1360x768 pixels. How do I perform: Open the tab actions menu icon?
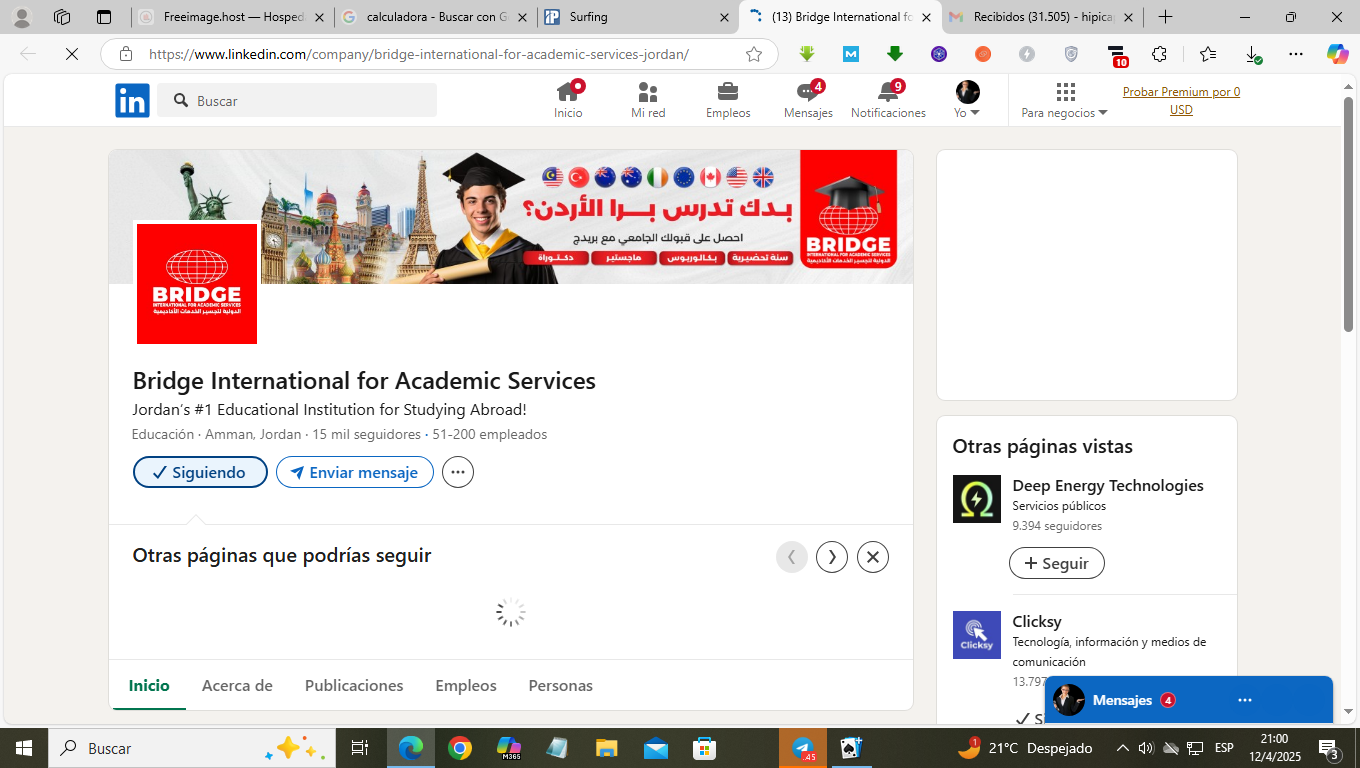coord(104,17)
